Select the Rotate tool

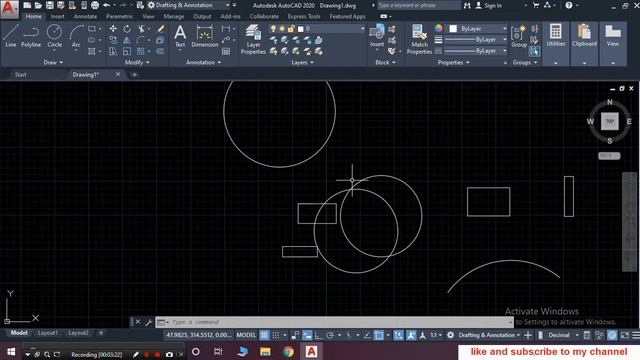coord(127,29)
